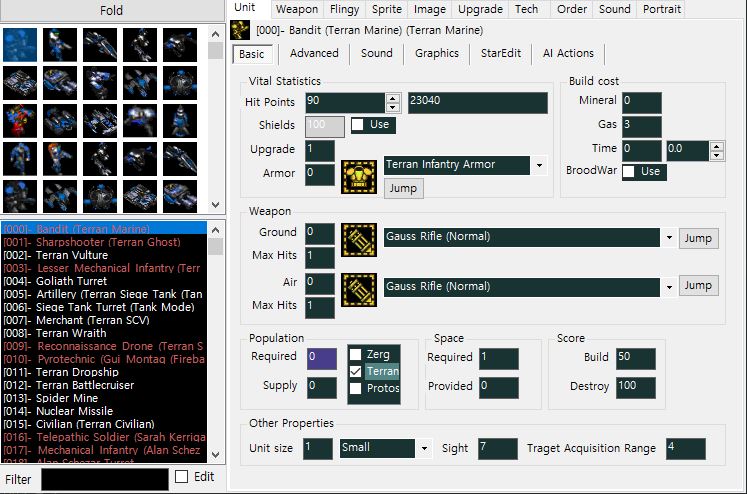Enable the BroodWar Use checkbox

[x=629, y=171]
